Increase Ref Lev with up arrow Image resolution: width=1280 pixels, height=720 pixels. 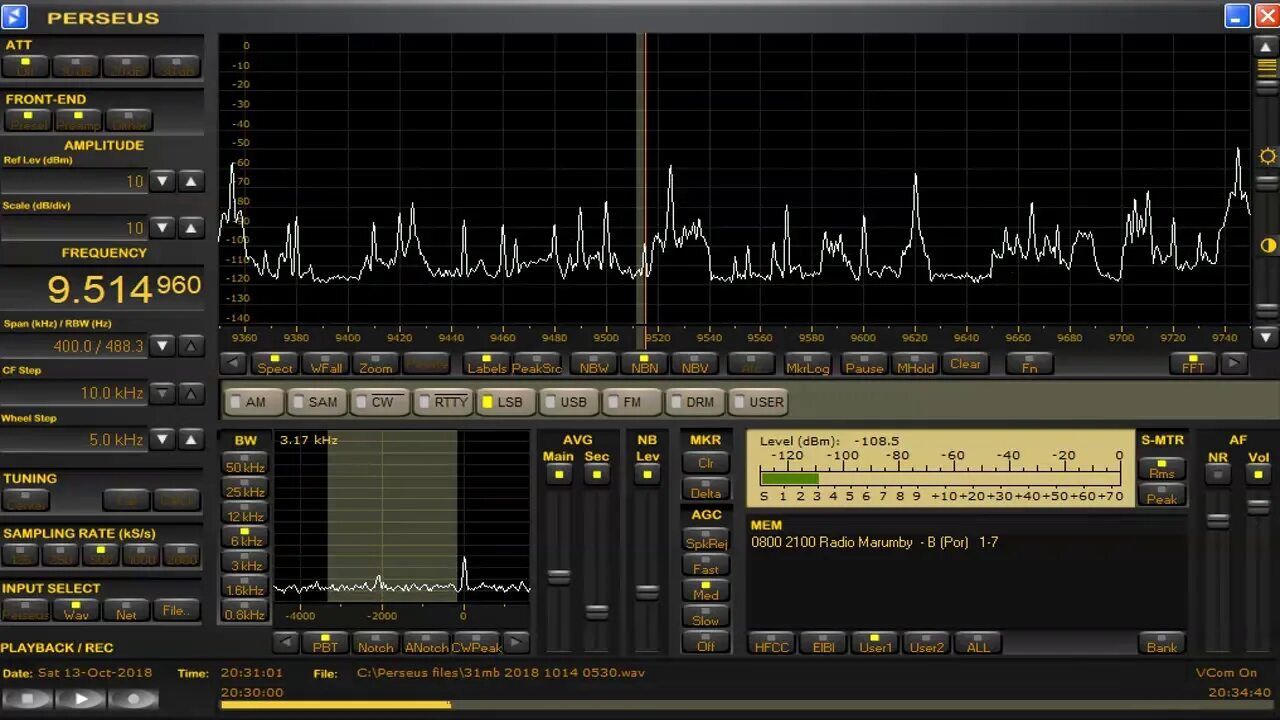(x=190, y=181)
